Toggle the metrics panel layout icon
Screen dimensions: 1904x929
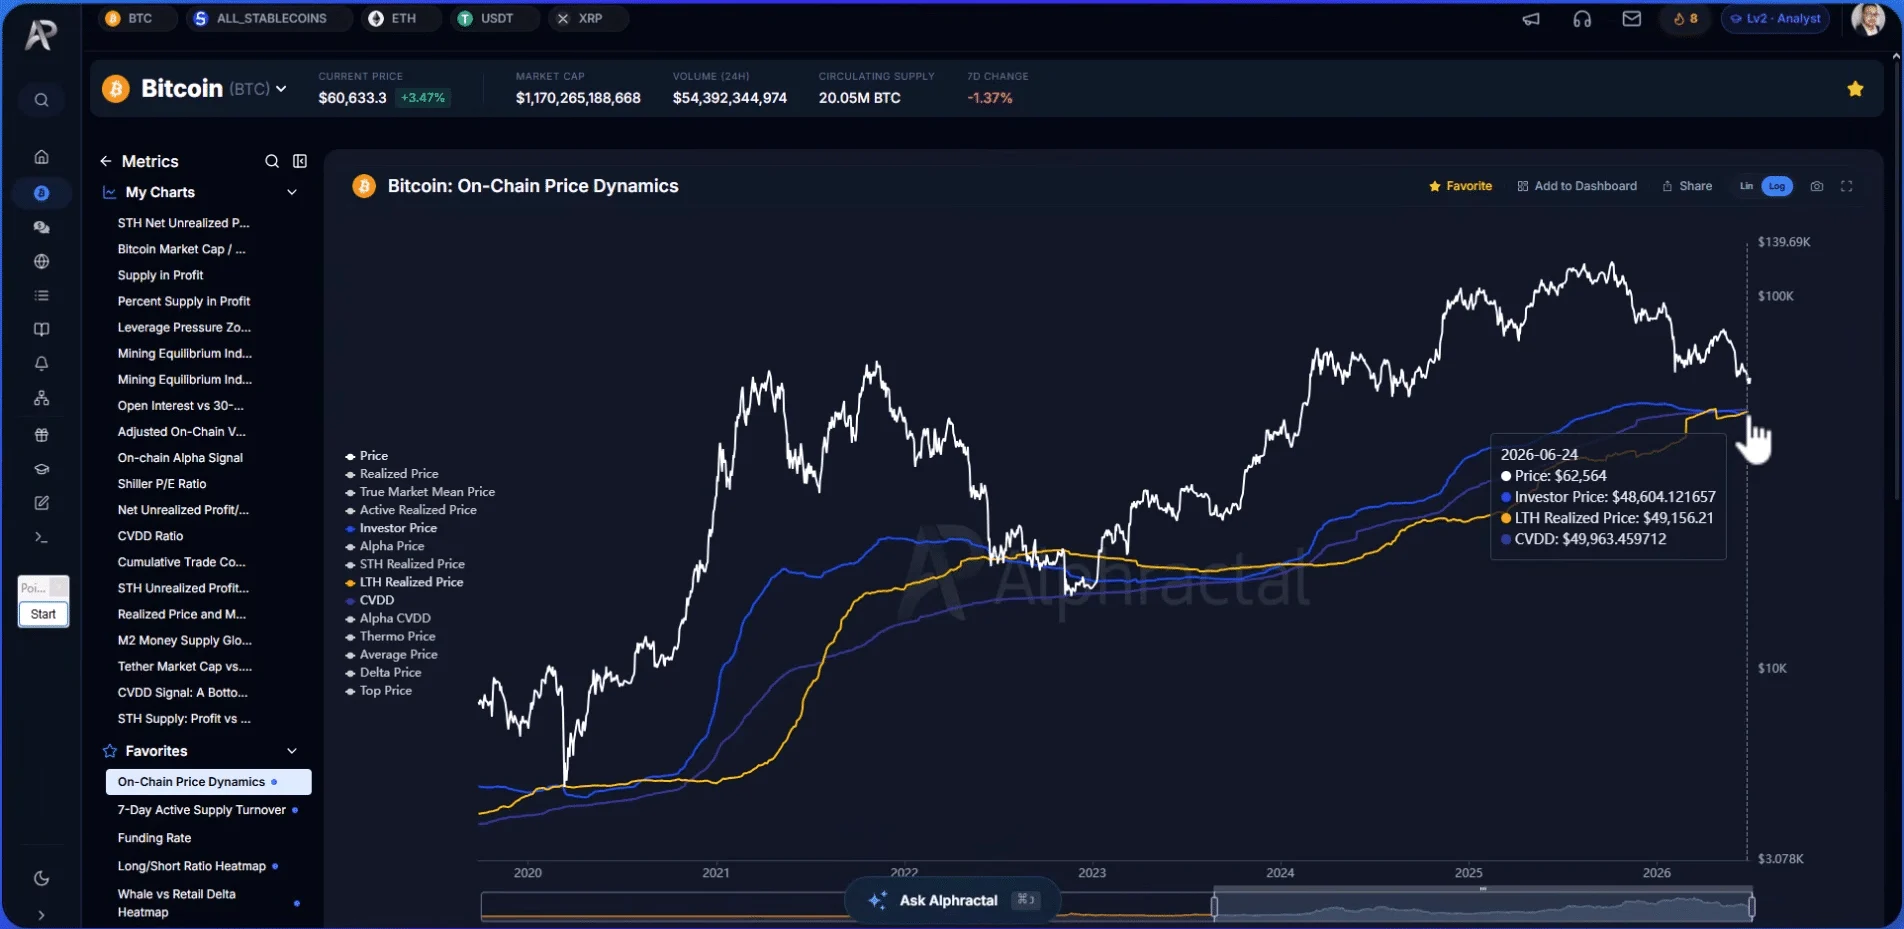pos(300,161)
